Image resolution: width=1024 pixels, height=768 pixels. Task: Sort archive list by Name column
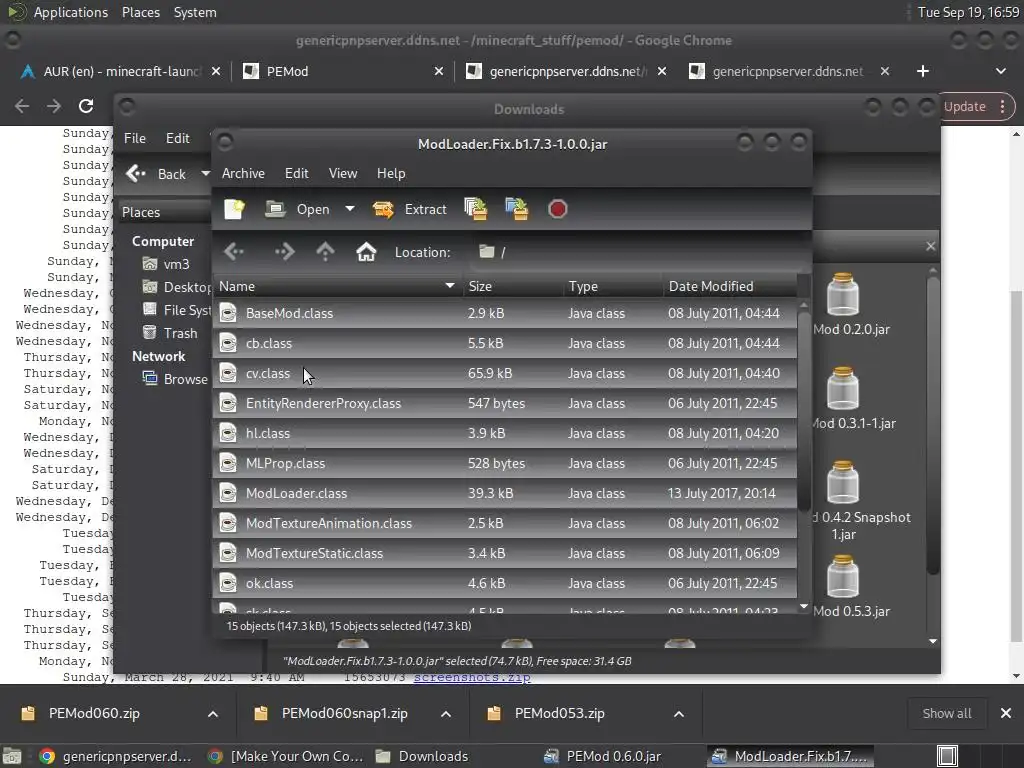(x=337, y=286)
